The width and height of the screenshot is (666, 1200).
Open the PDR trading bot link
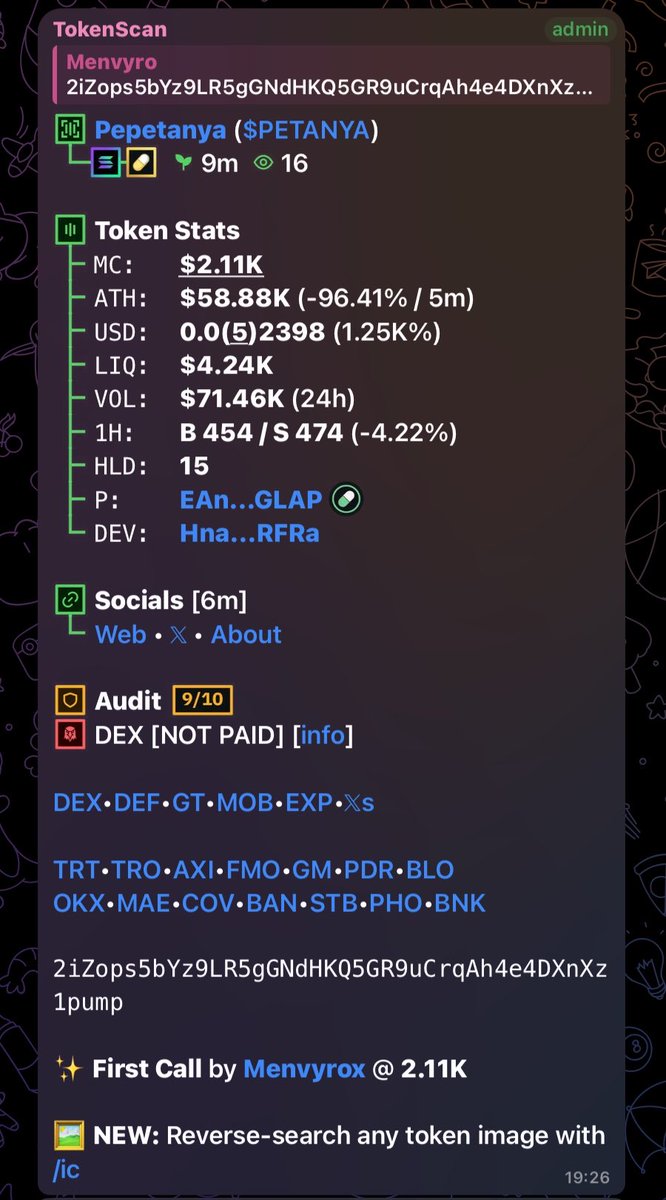(x=369, y=869)
